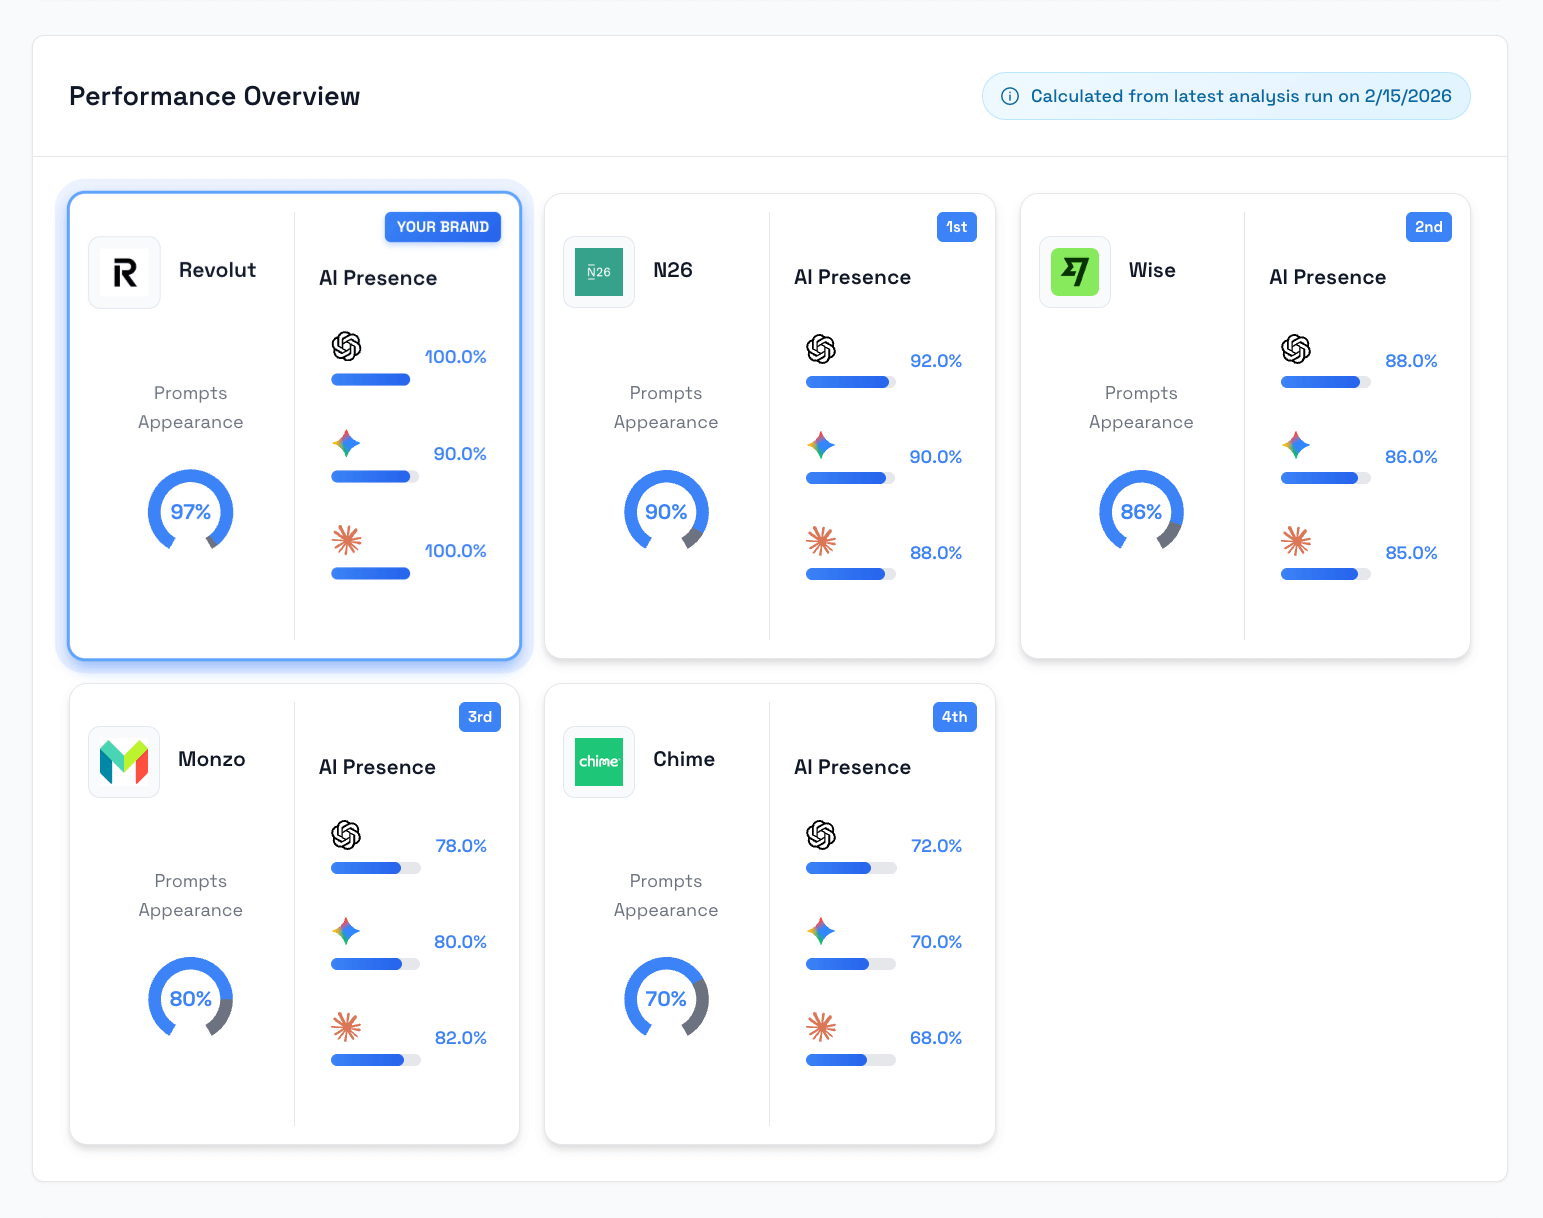Click the OpenAI icon on the Revolut card

(347, 346)
